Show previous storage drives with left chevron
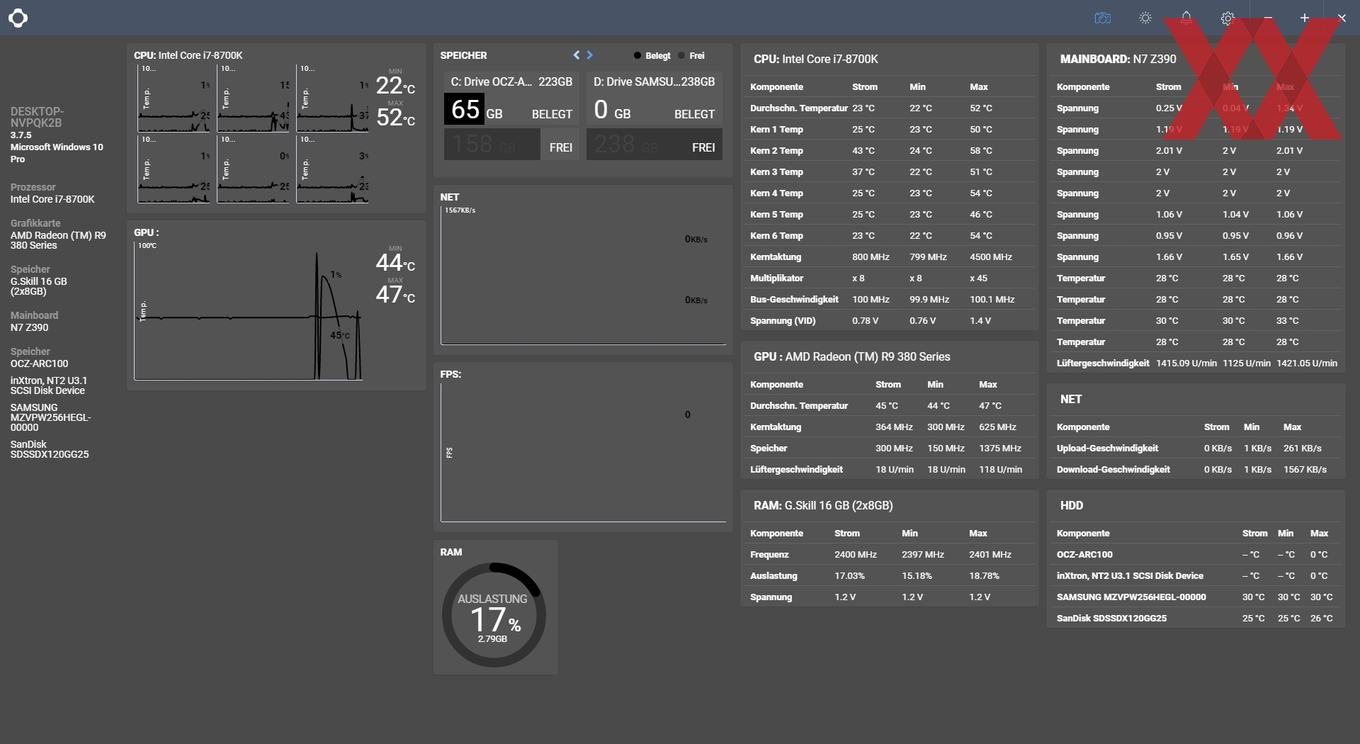This screenshot has width=1360, height=744. (x=576, y=55)
